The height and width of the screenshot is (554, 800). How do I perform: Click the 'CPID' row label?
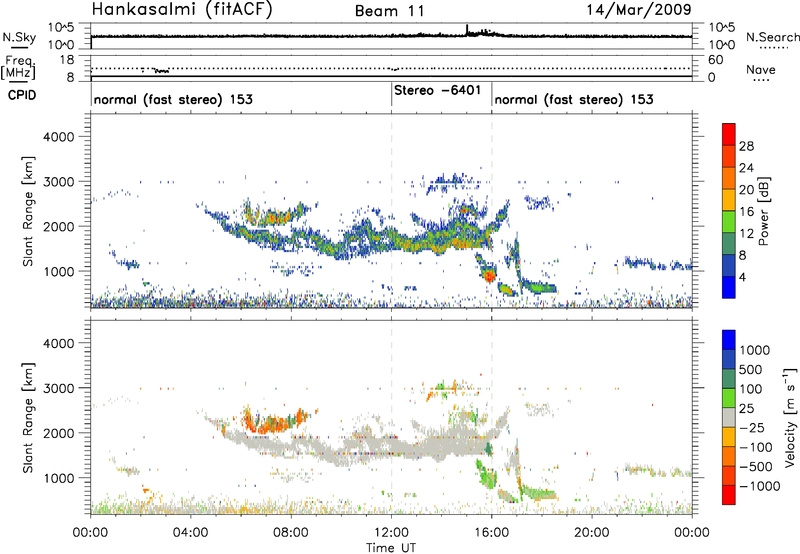pyautogui.click(x=22, y=95)
